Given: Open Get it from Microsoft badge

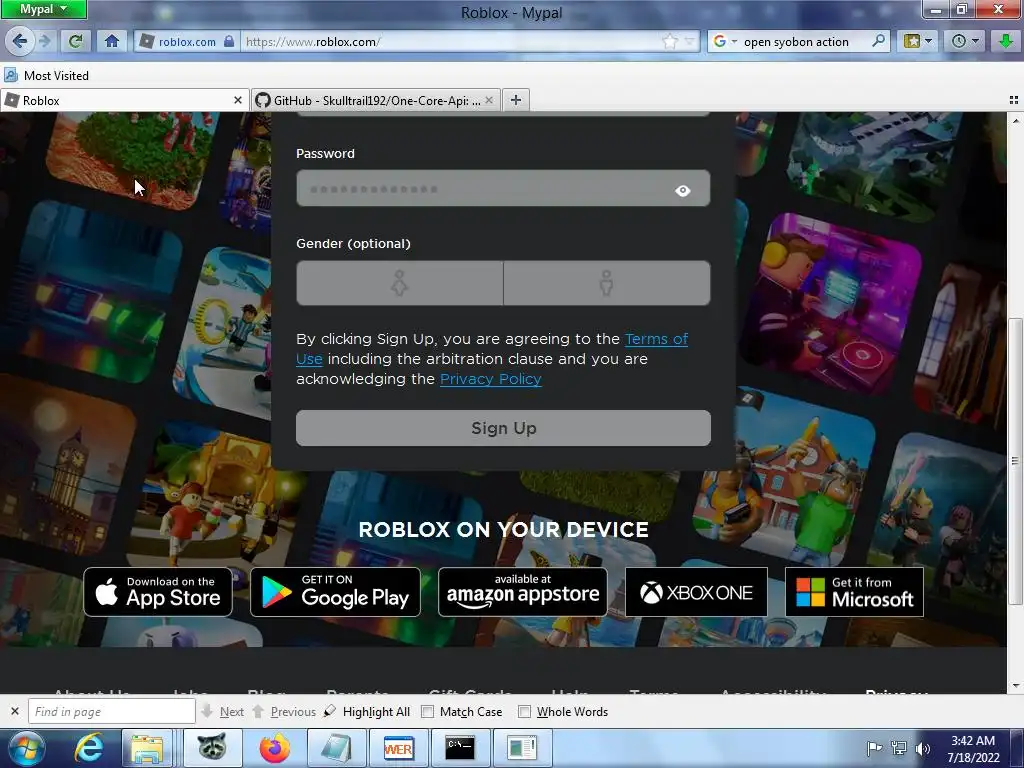Looking at the screenshot, I should (854, 592).
